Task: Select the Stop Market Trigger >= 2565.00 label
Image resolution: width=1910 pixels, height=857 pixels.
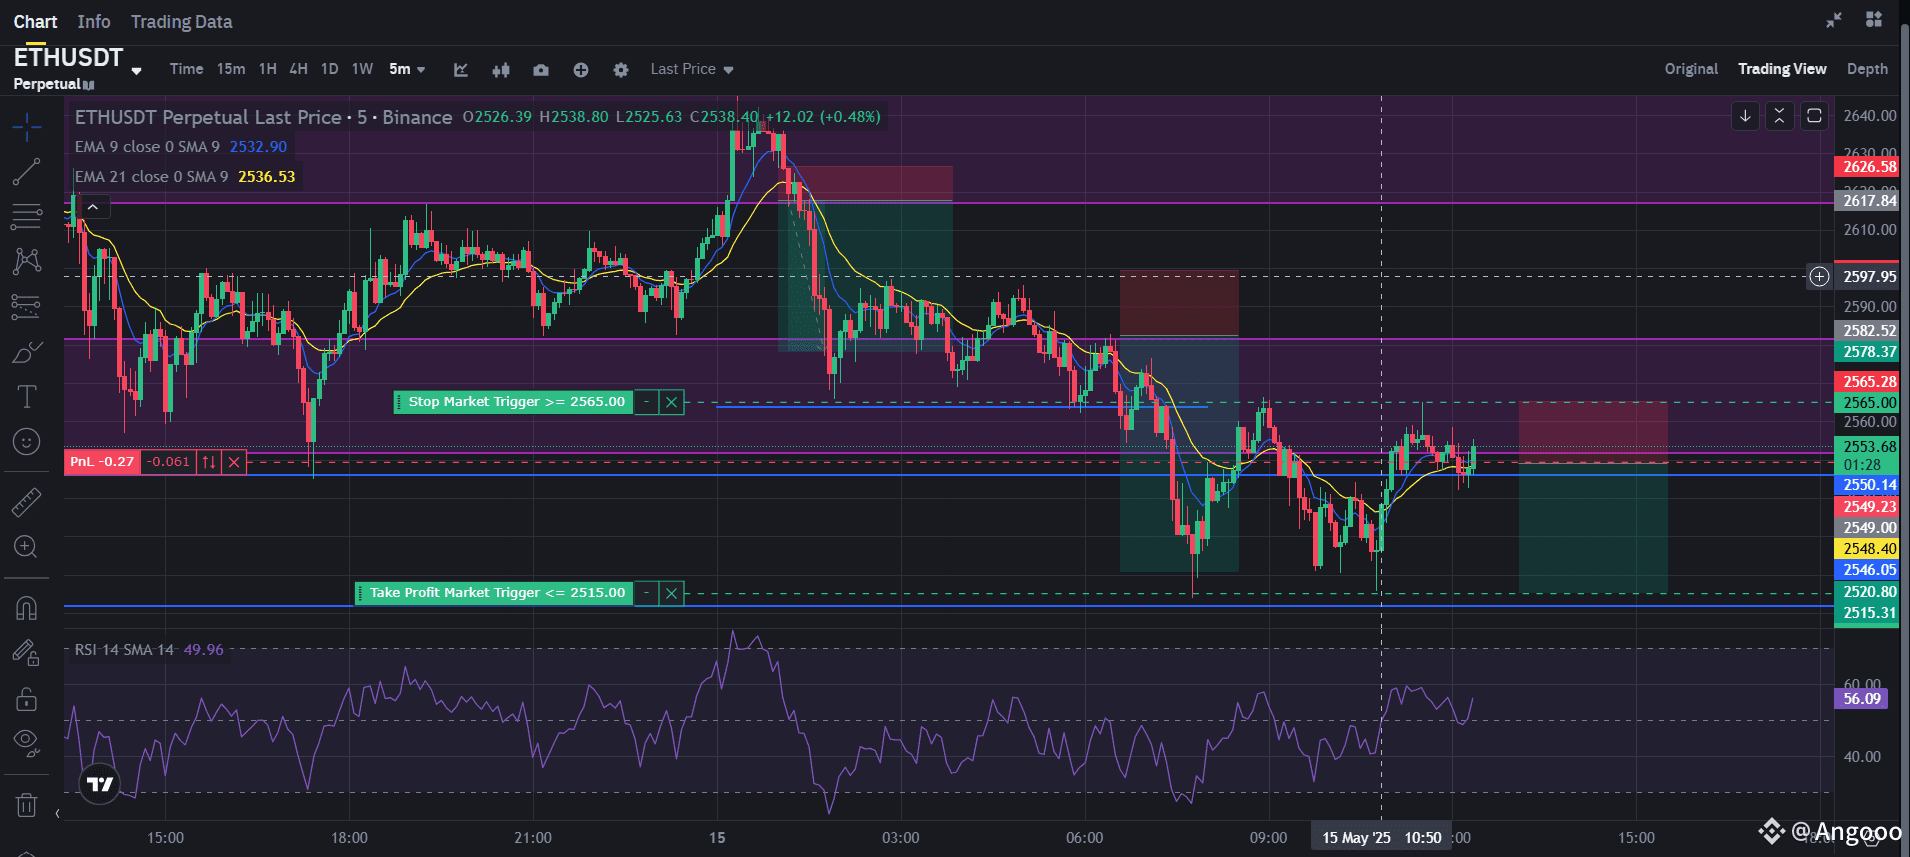Action: (514, 402)
